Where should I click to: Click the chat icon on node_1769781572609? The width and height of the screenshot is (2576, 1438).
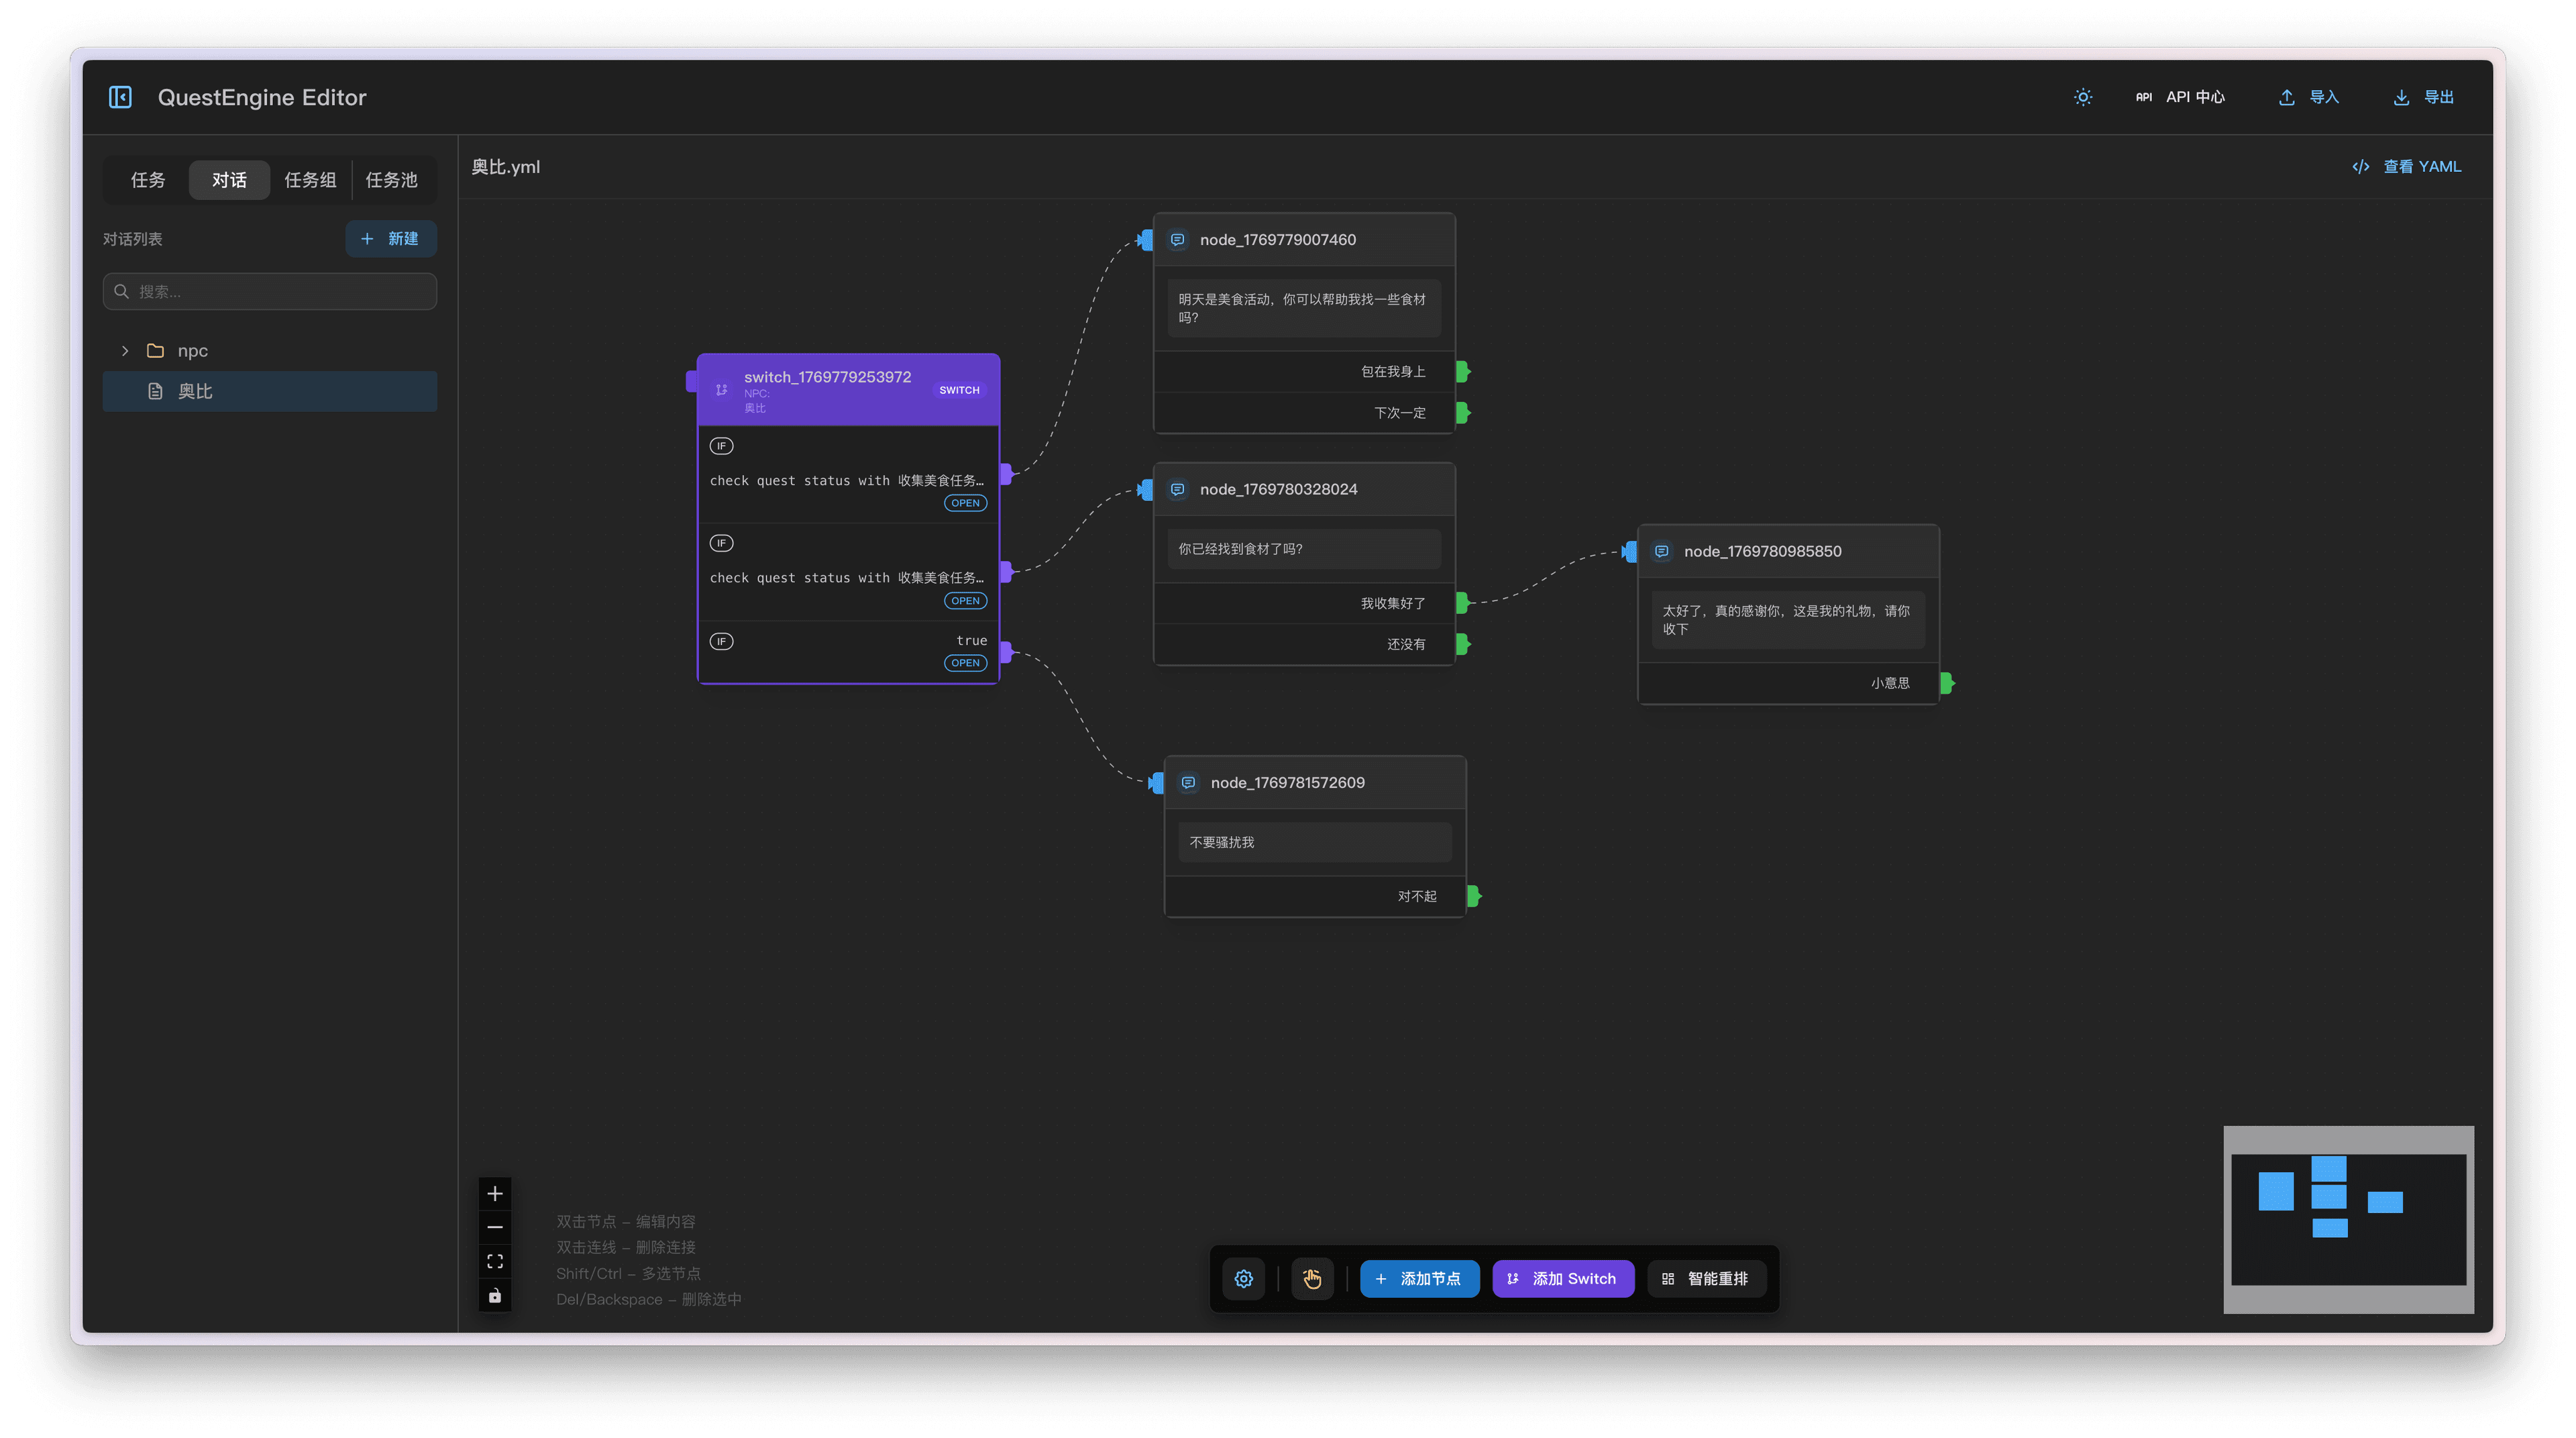[1189, 783]
